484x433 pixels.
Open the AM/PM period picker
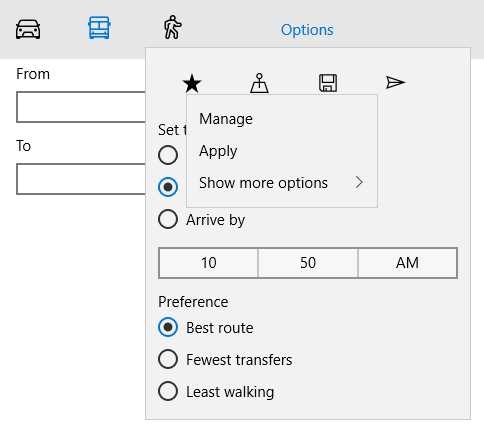coord(407,263)
